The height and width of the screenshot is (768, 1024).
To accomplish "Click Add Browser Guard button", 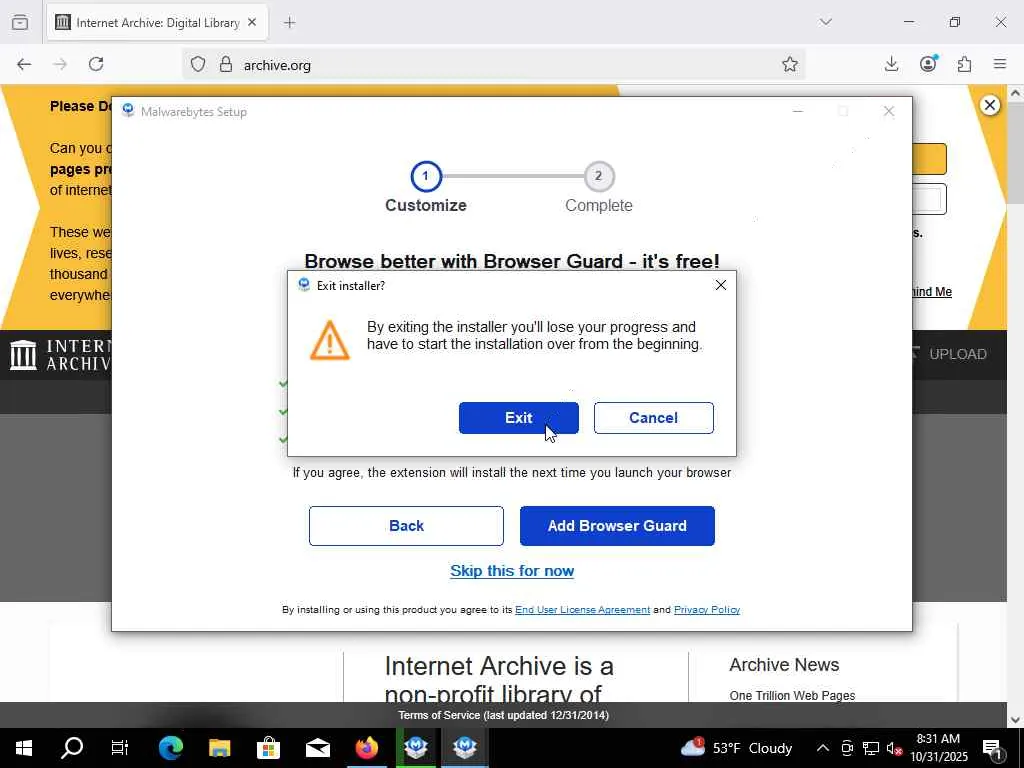I will 617,526.
